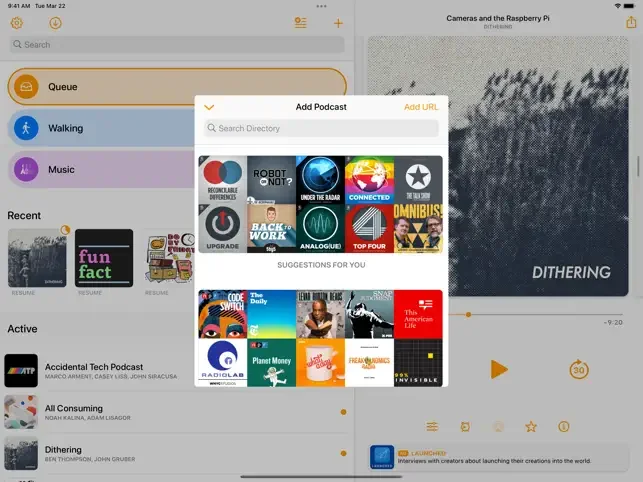Select the Walking playlist

101,128
